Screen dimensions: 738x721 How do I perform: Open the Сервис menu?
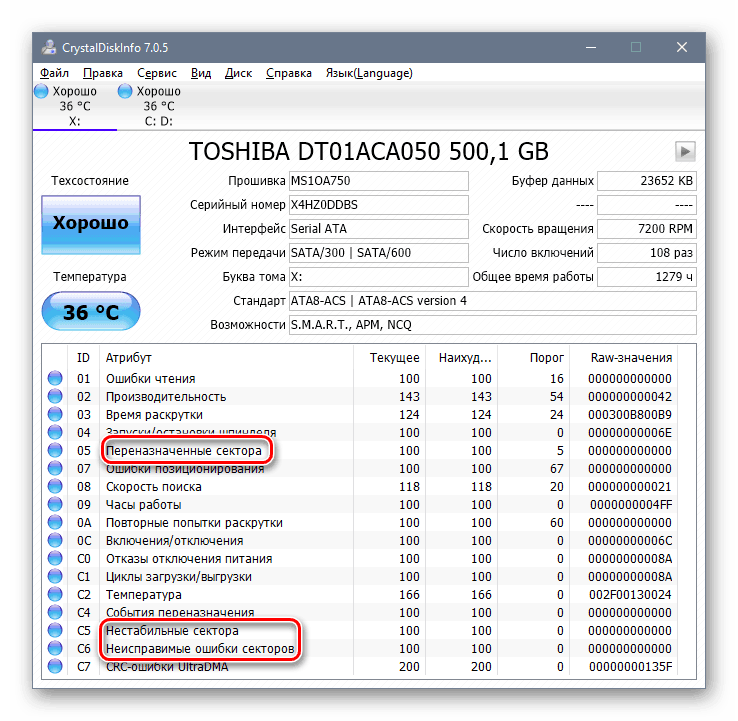[x=157, y=73]
